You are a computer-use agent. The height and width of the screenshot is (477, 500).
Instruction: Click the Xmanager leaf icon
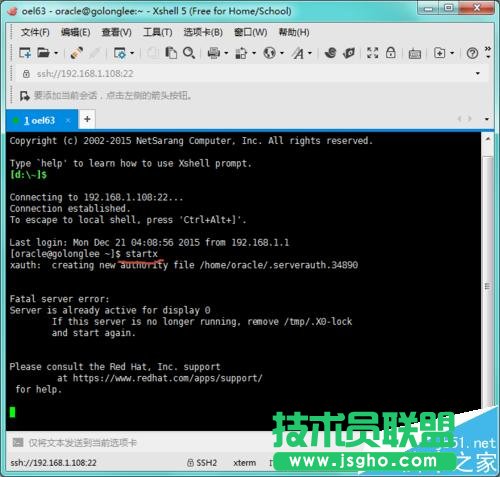(x=349, y=53)
